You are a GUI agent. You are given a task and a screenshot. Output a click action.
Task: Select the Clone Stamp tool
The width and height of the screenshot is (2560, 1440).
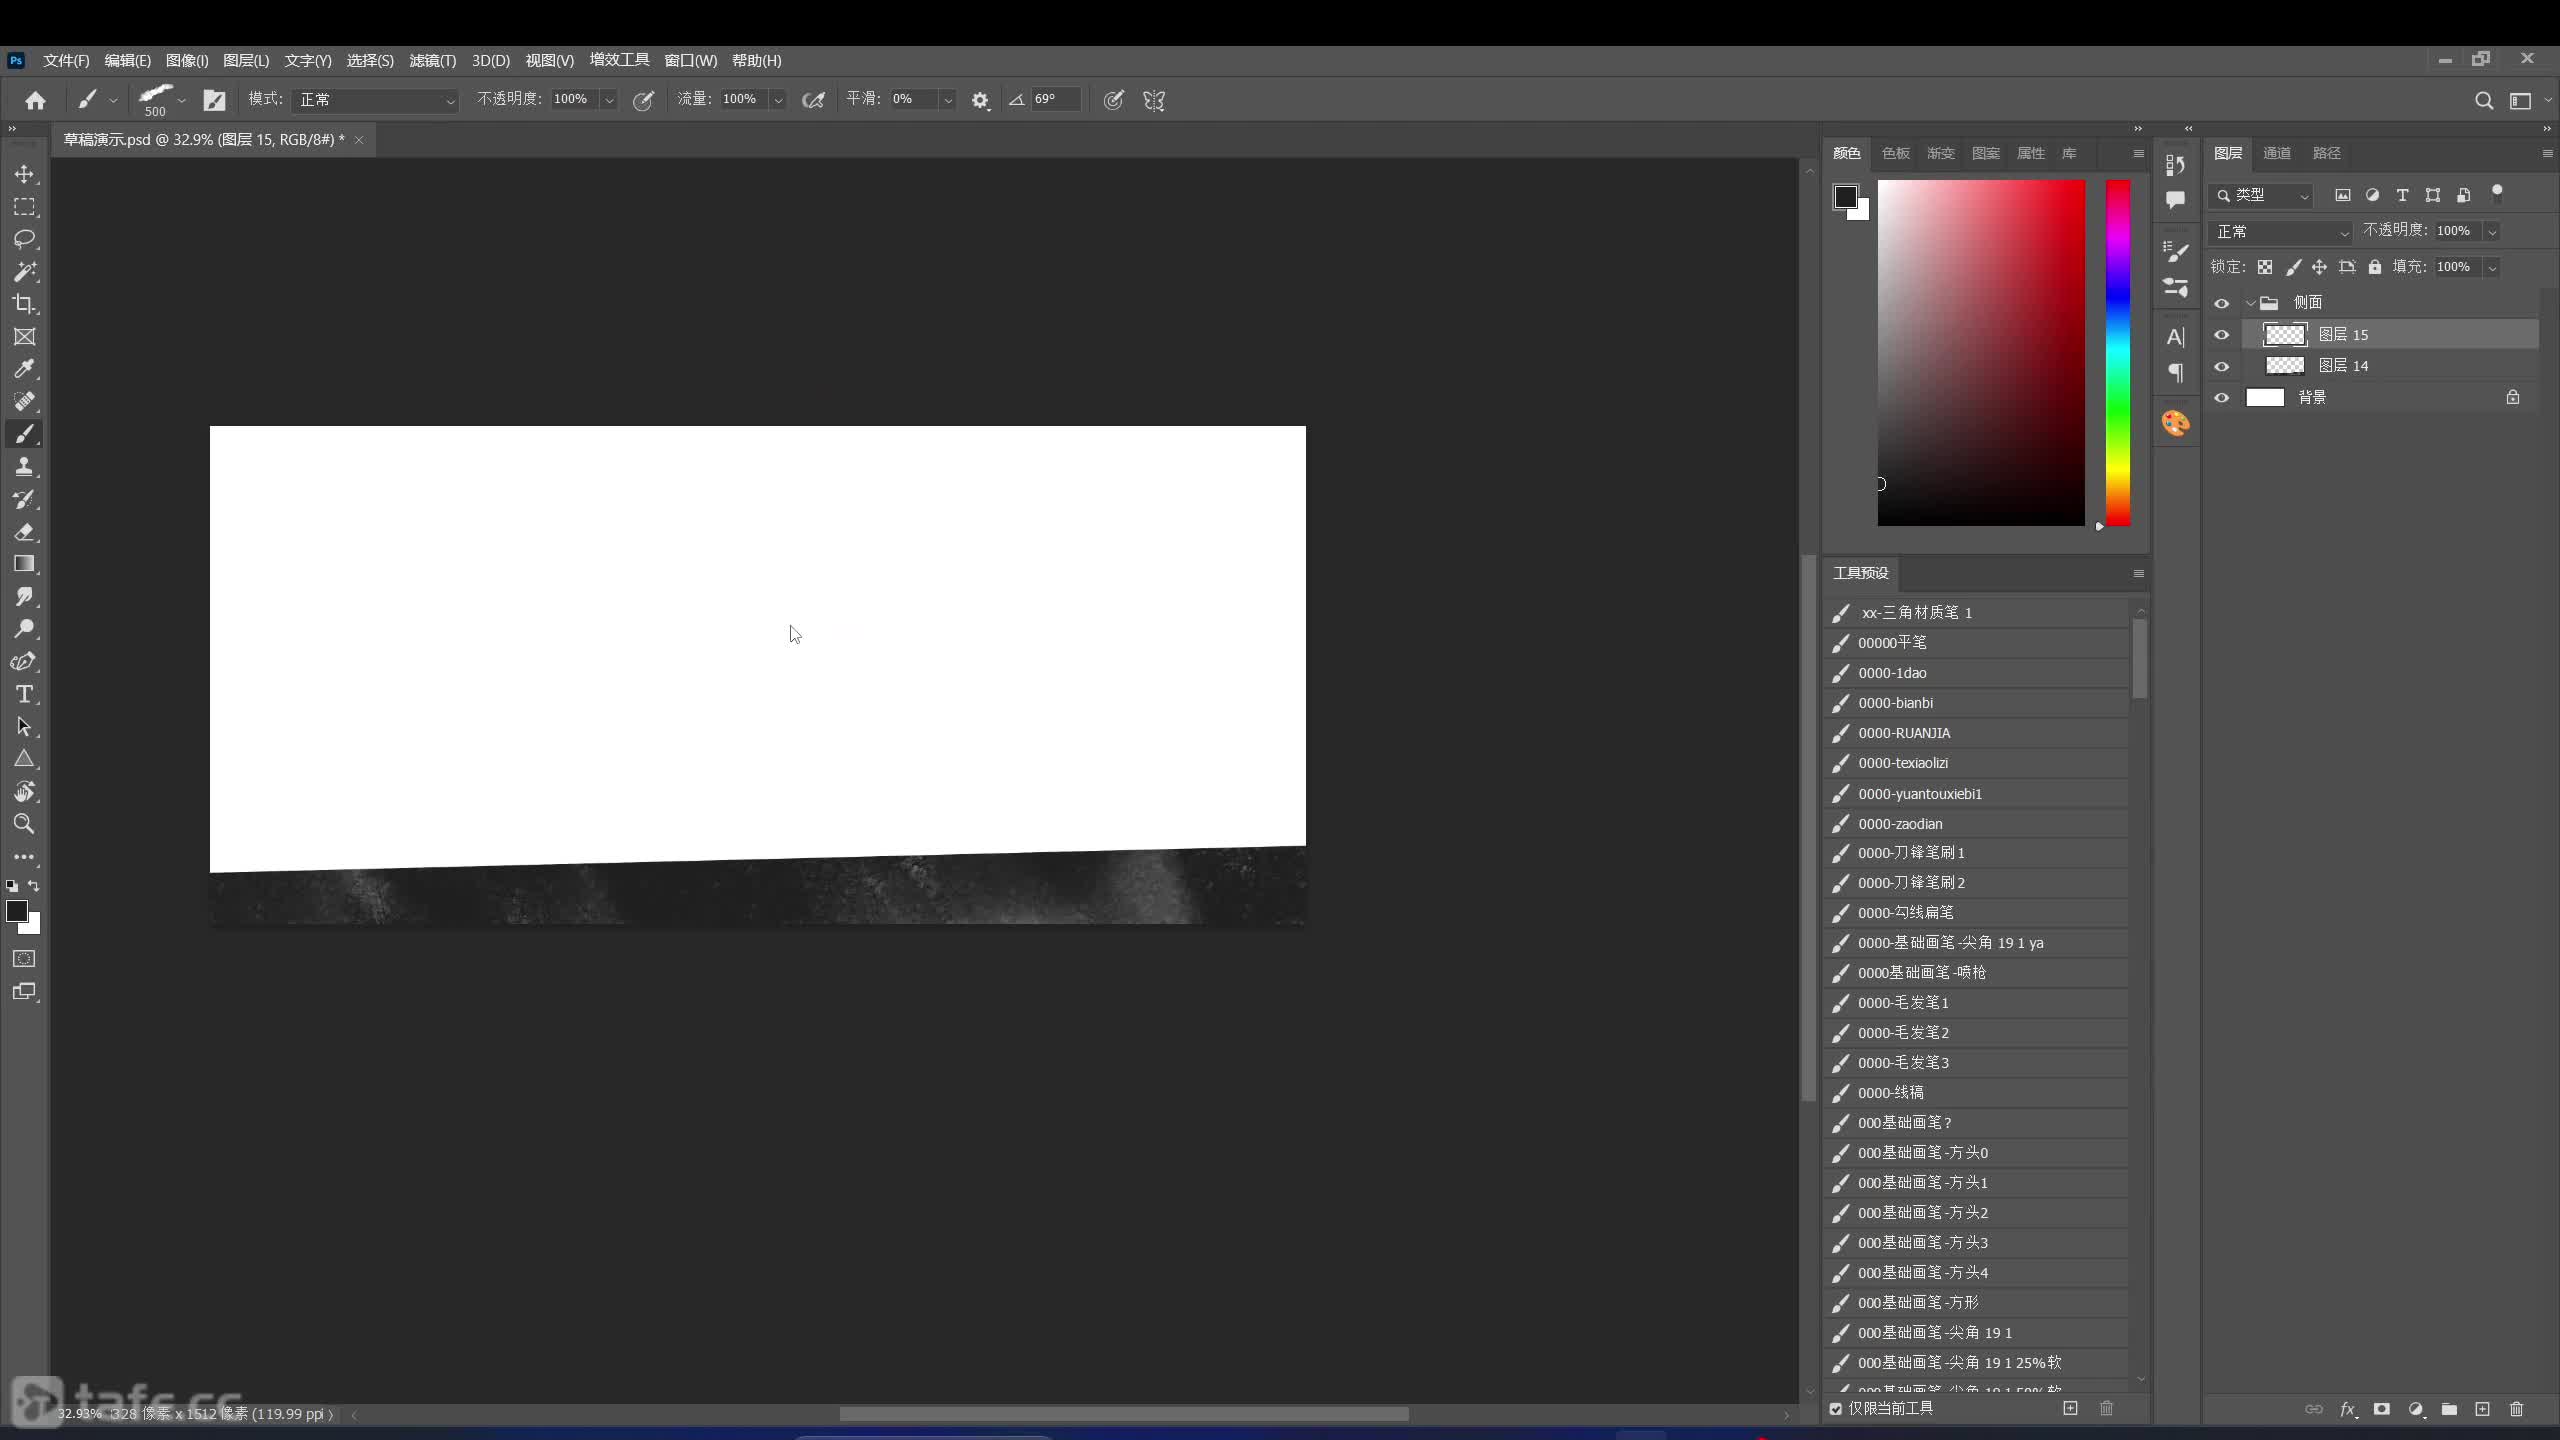24,467
